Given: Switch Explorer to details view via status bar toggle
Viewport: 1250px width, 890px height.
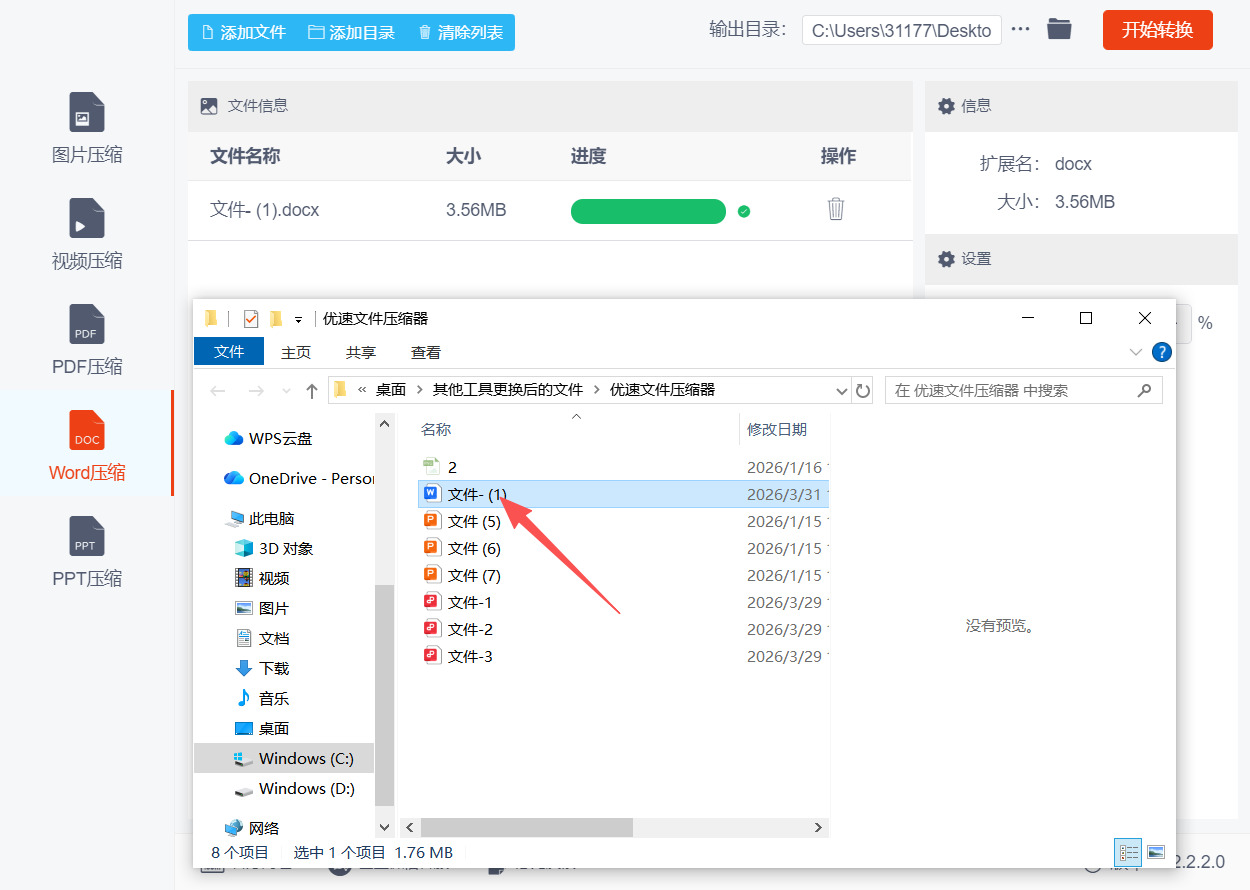Looking at the screenshot, I should pyautogui.click(x=1128, y=852).
